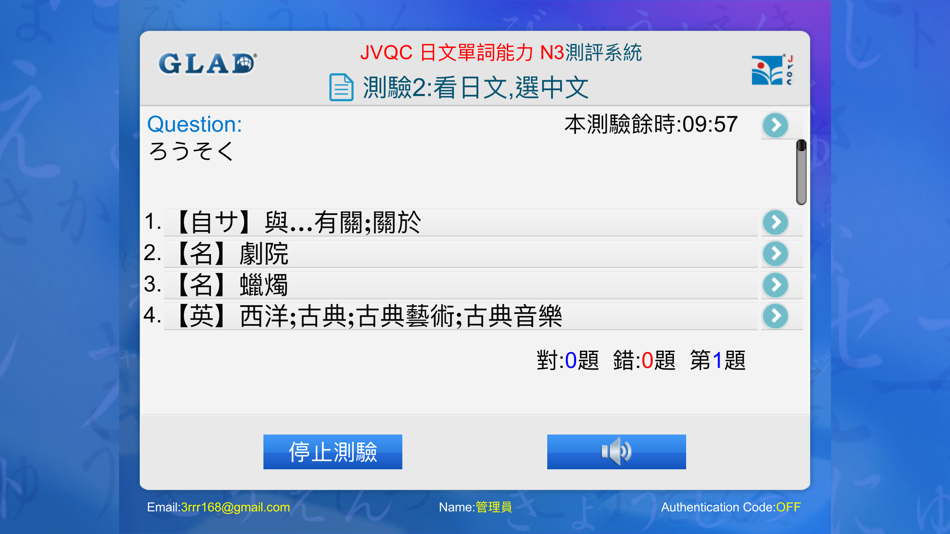Click the heading 測驗2:看日文,選中文
The width and height of the screenshot is (950, 534).
click(x=476, y=87)
